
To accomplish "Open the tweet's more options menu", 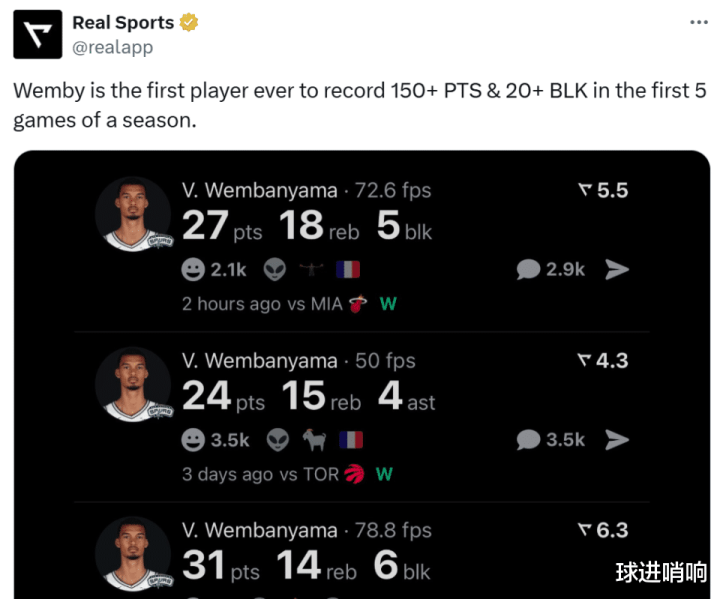I will [x=699, y=22].
